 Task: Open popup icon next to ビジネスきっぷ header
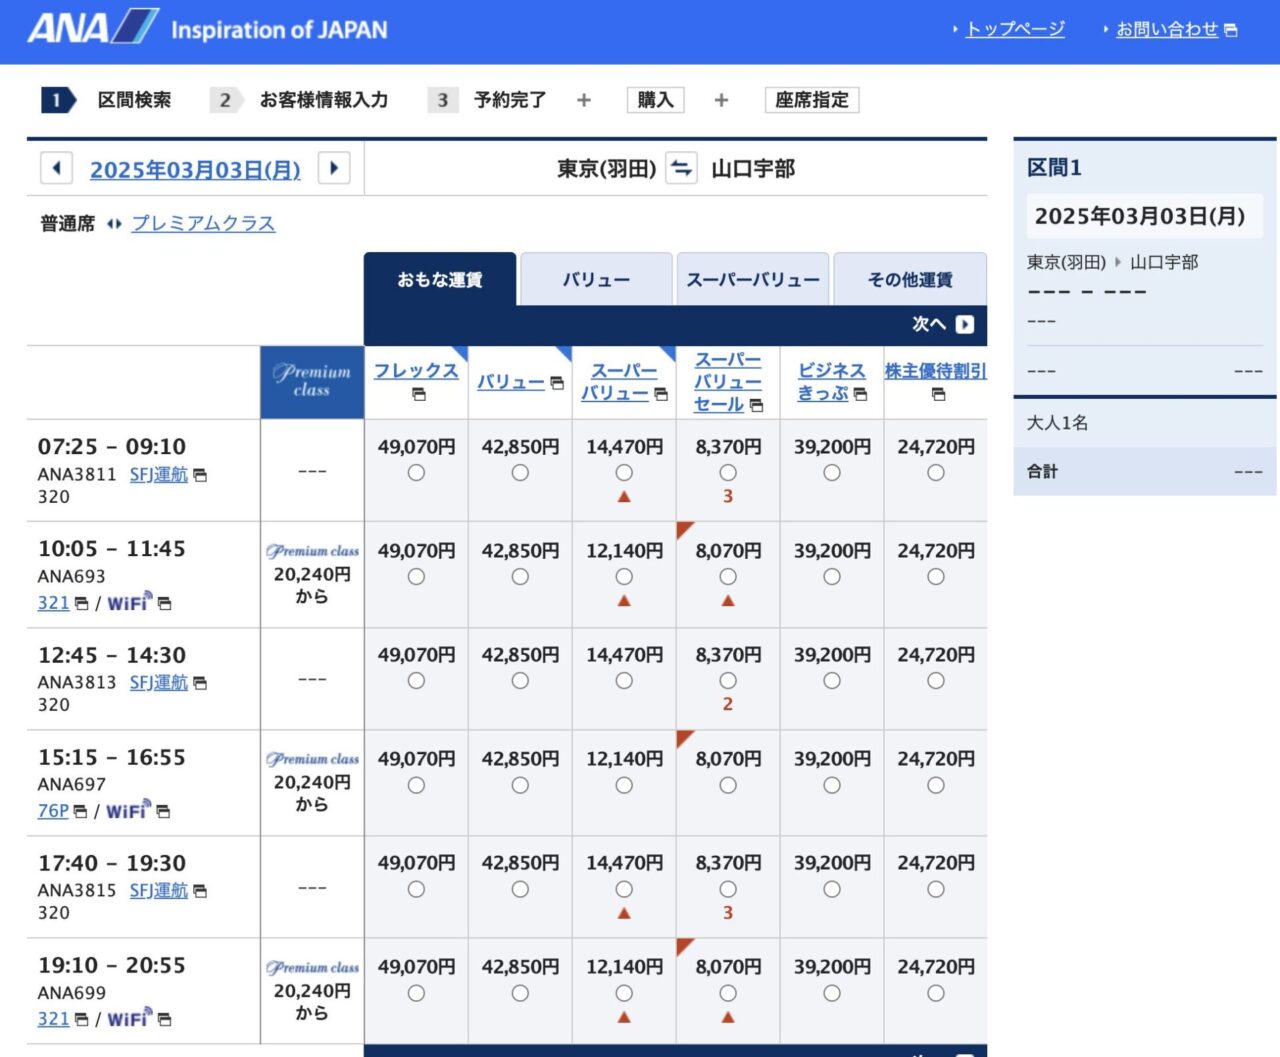[860, 394]
